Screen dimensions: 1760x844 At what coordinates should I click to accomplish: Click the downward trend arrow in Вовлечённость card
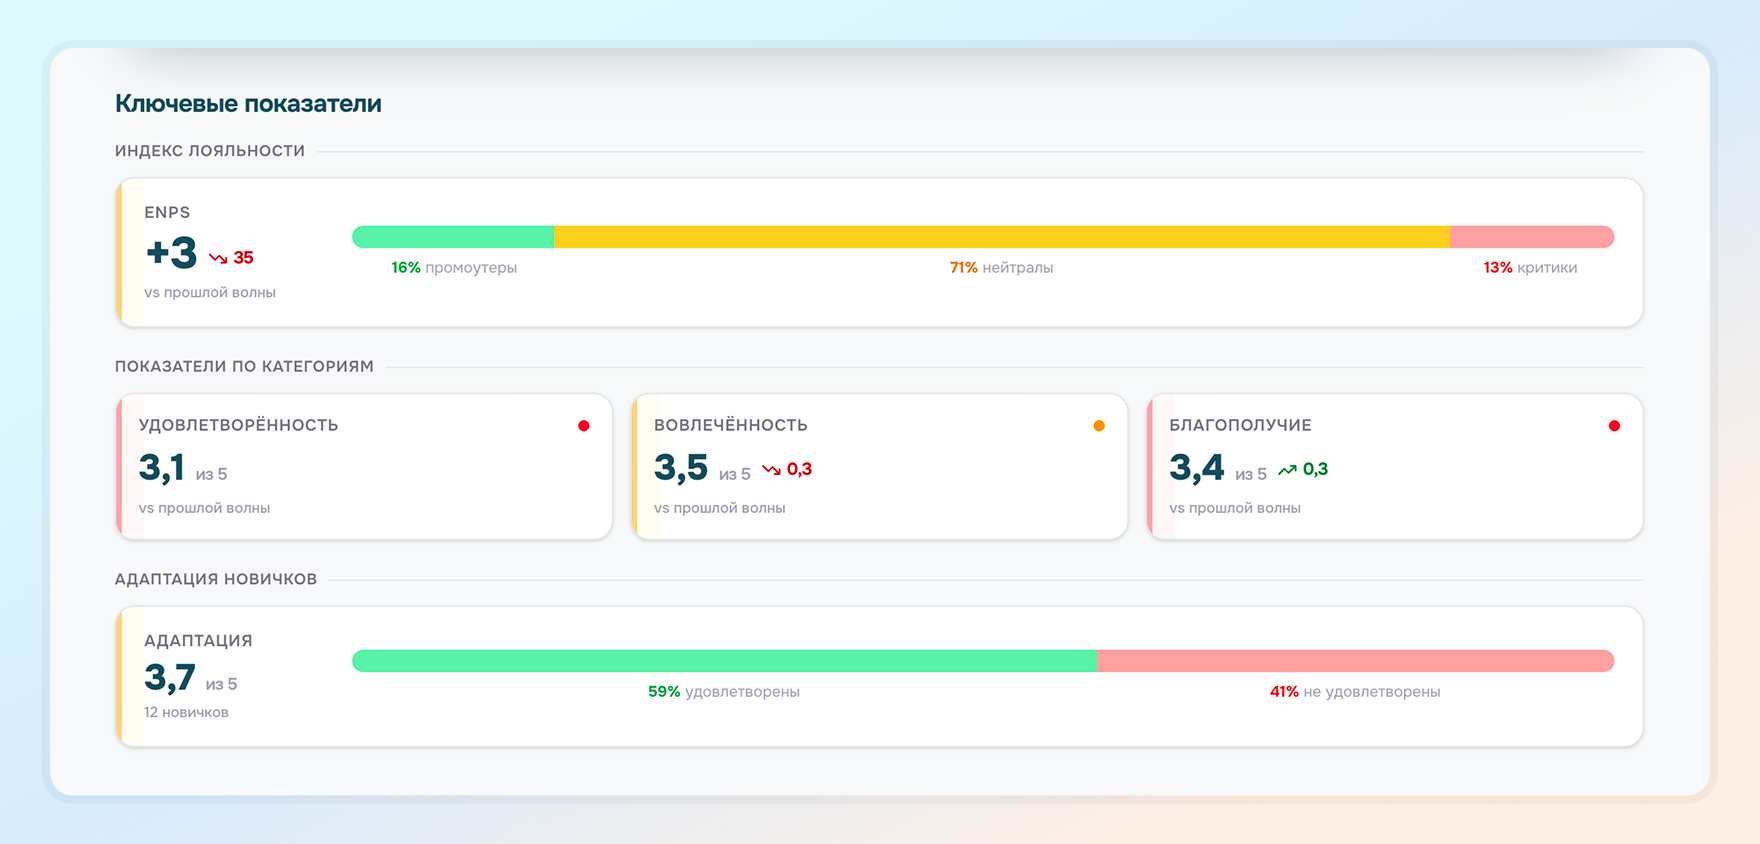(771, 469)
